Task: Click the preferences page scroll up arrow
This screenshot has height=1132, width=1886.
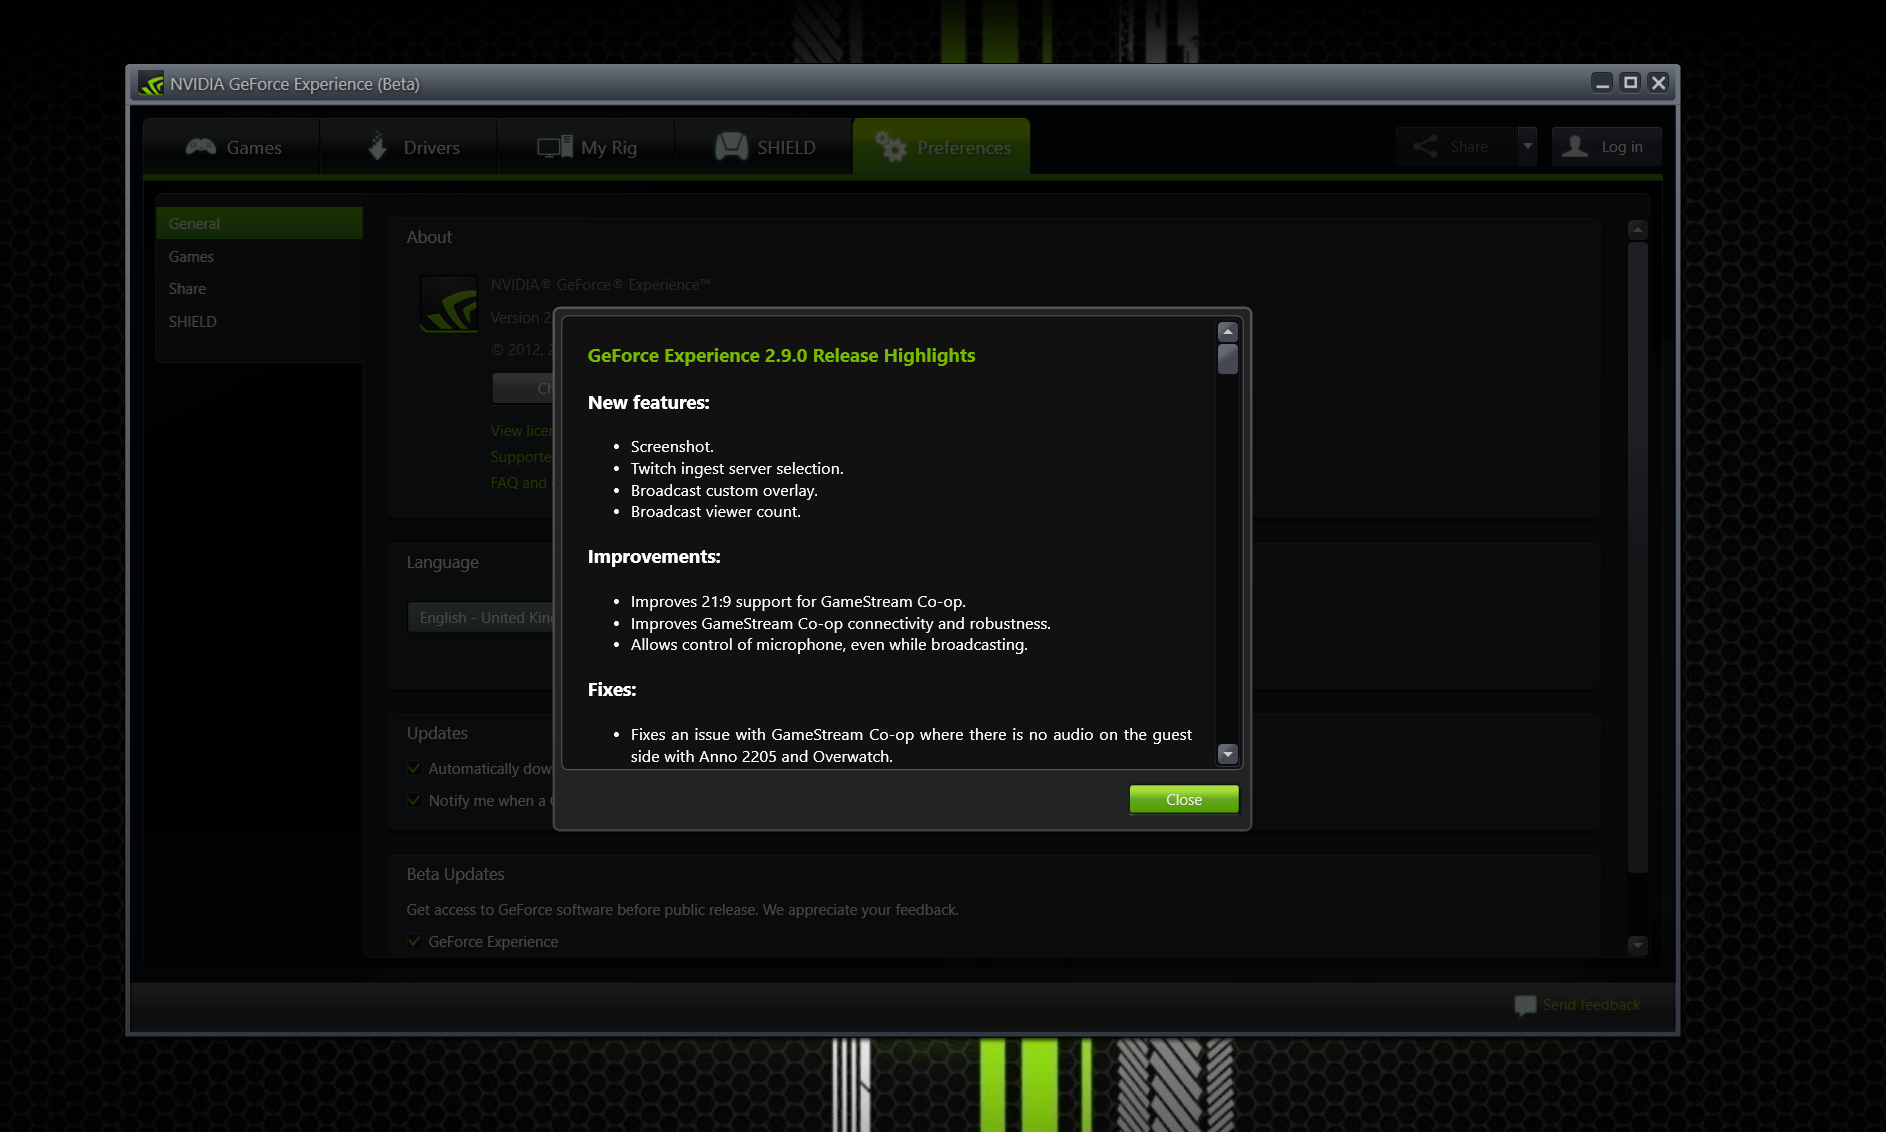Action: pyautogui.click(x=1637, y=229)
